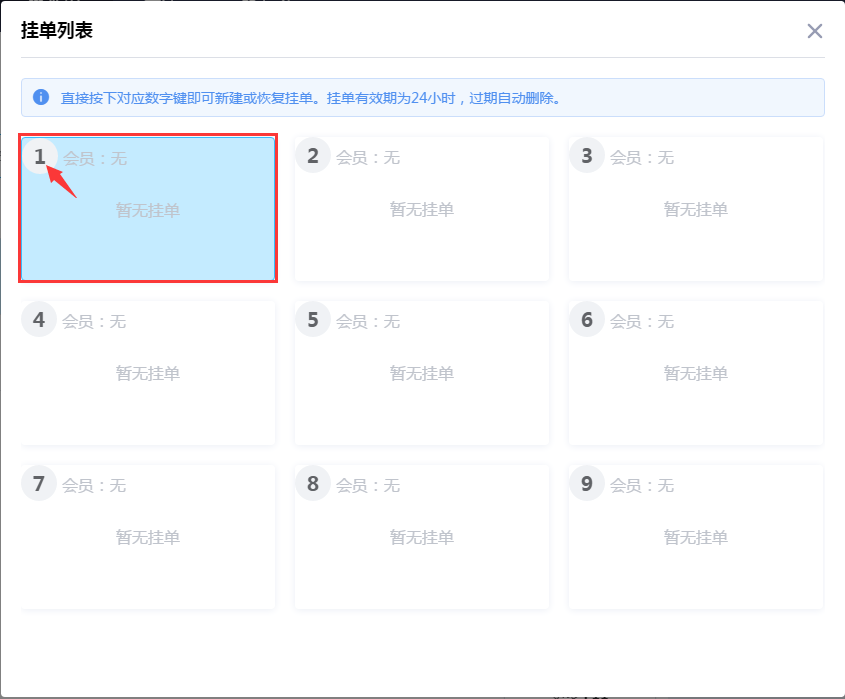The width and height of the screenshot is (845, 699).
Task: Click the number 7 badge
Action: (x=38, y=483)
